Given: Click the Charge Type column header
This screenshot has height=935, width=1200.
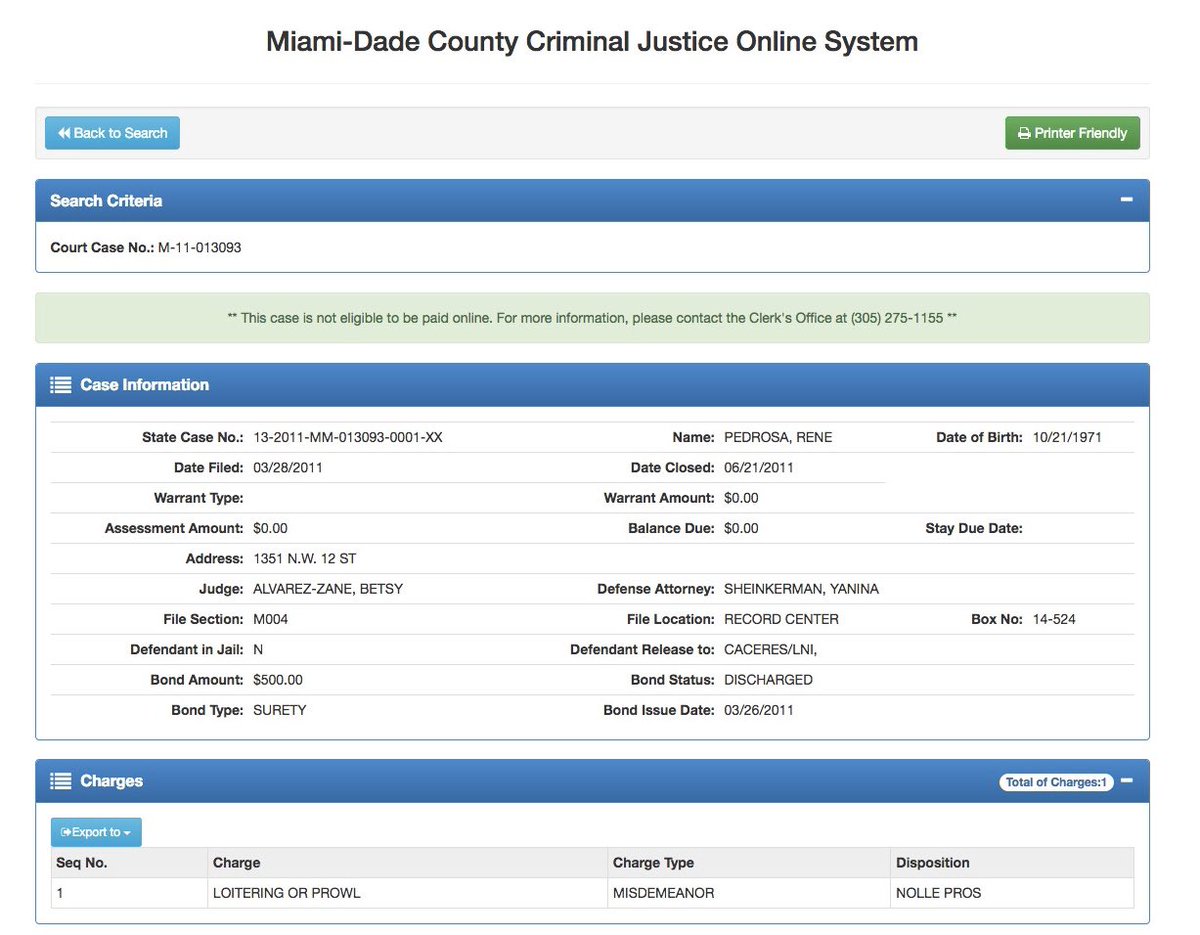Looking at the screenshot, I should (x=749, y=863).
